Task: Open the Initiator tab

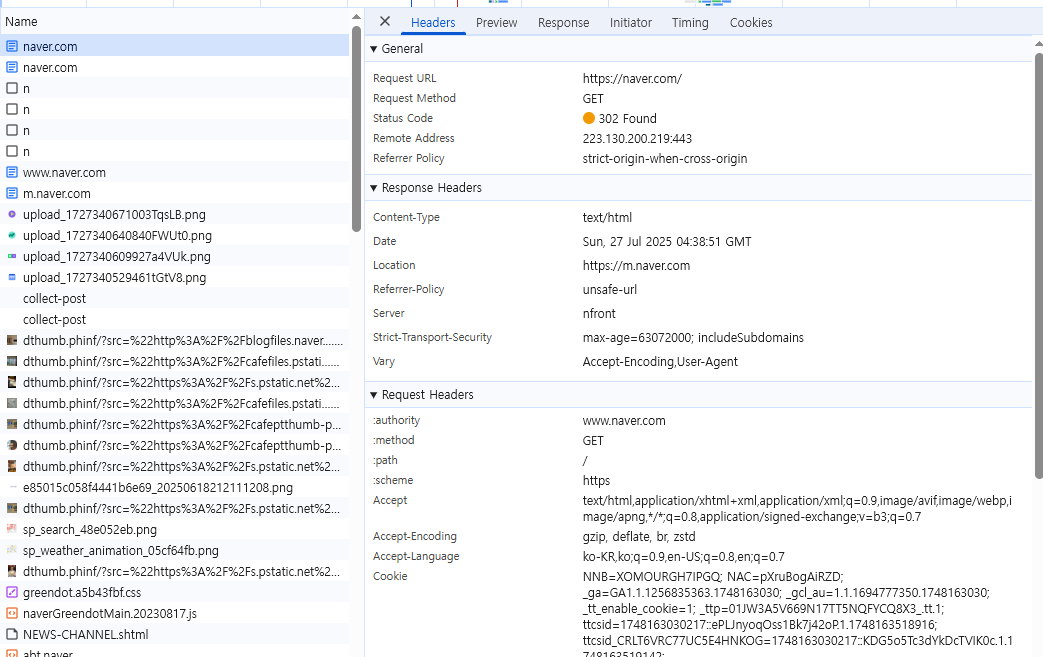Action: [x=631, y=23]
